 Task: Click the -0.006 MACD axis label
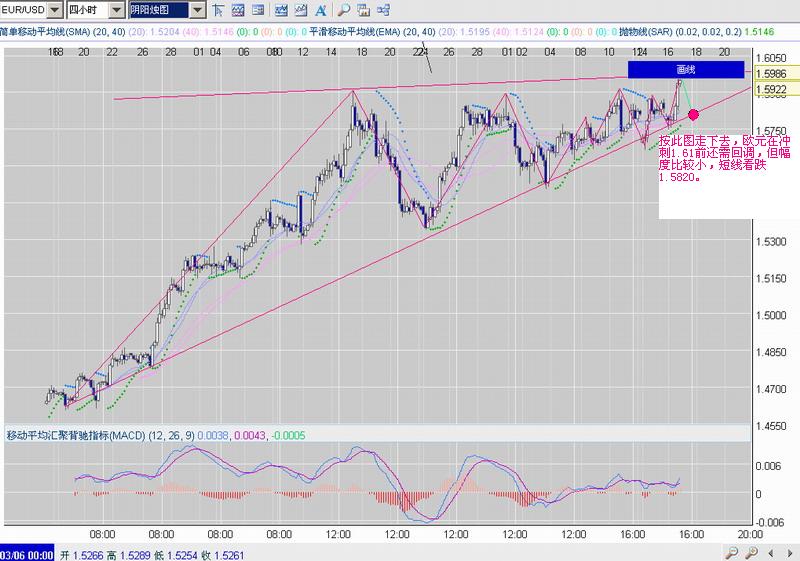tap(768, 522)
